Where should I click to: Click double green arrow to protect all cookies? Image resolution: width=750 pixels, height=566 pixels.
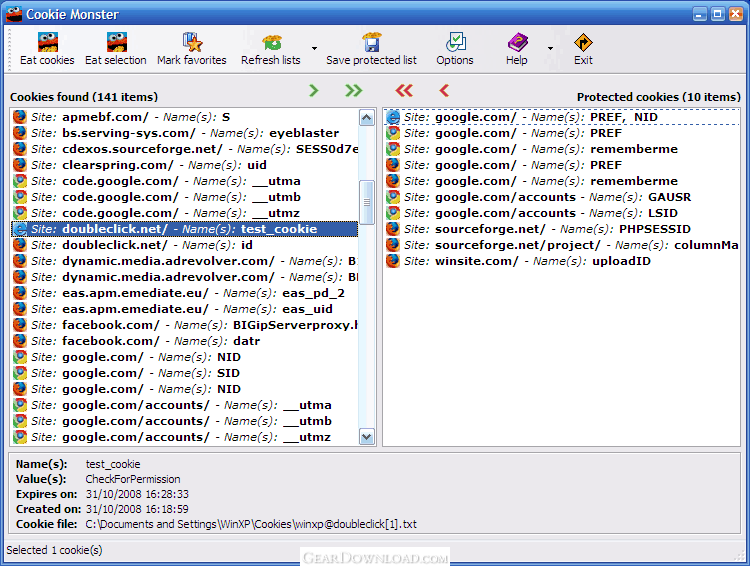[x=353, y=90]
